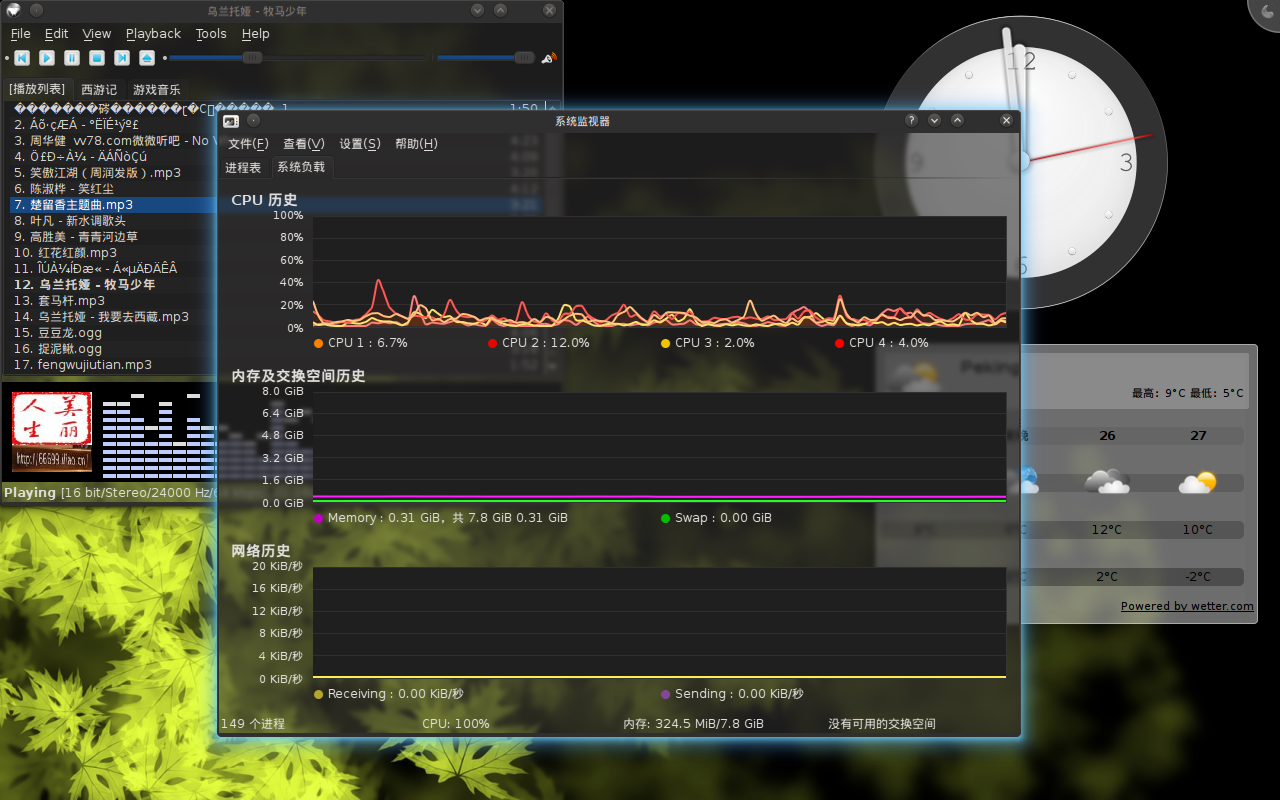Screen dimensions: 1280x800
Task: Click the music player seek slider handle
Action: click(x=252, y=58)
